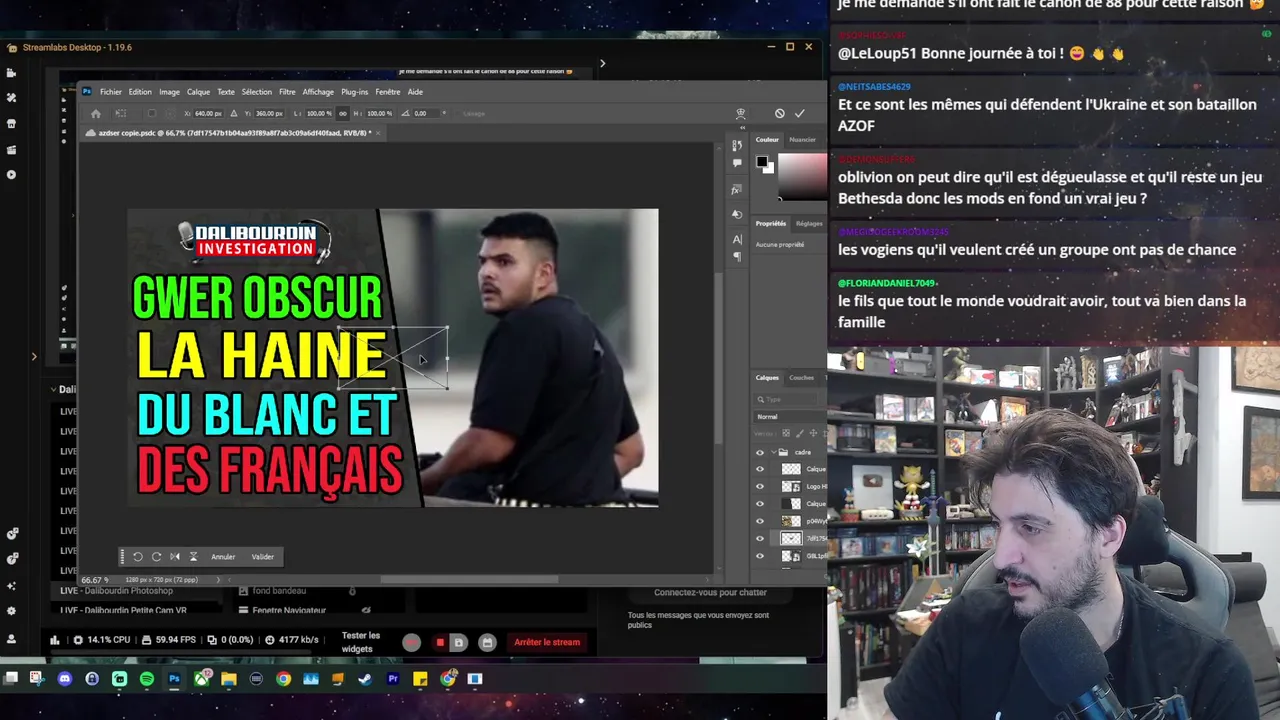This screenshot has height=720, width=1280.
Task: Expand the Streamlabs left sidebar arrow
Action: pos(34,356)
